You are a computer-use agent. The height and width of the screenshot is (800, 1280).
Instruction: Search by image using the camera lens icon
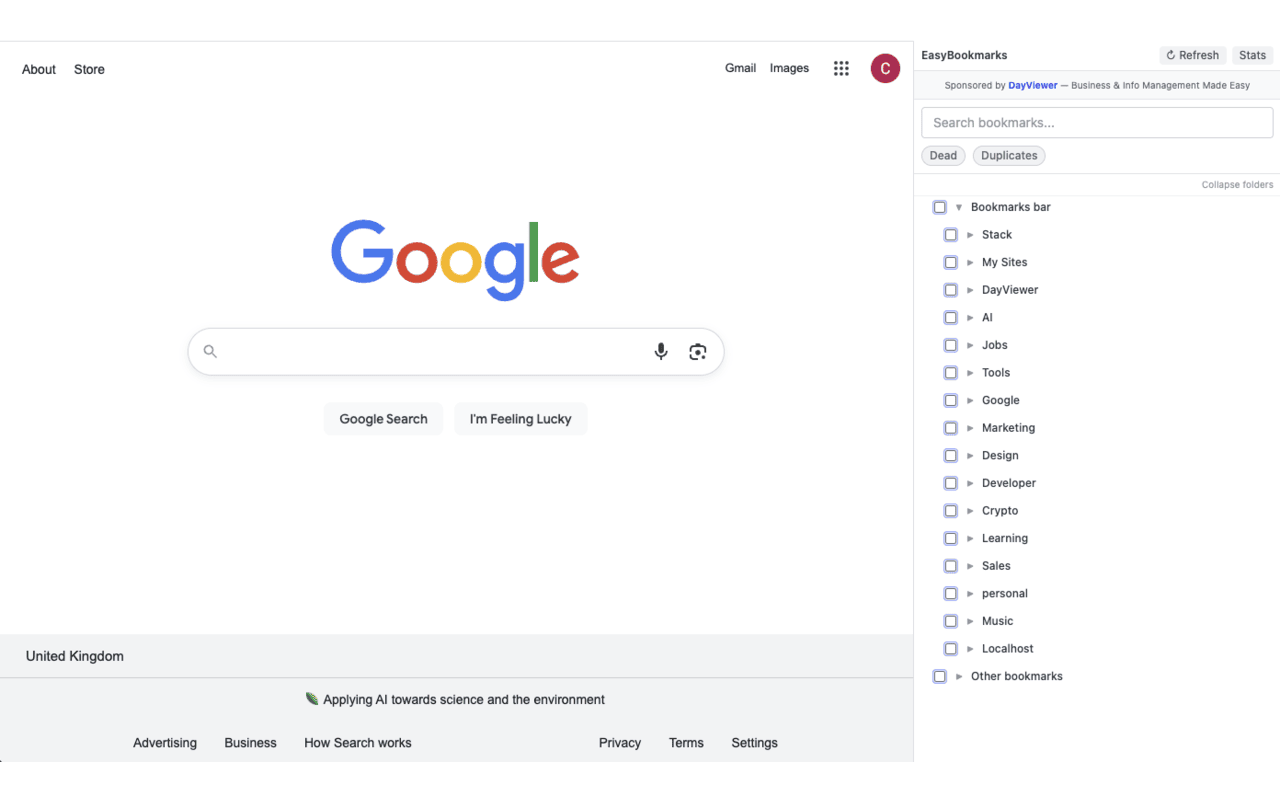pos(698,351)
